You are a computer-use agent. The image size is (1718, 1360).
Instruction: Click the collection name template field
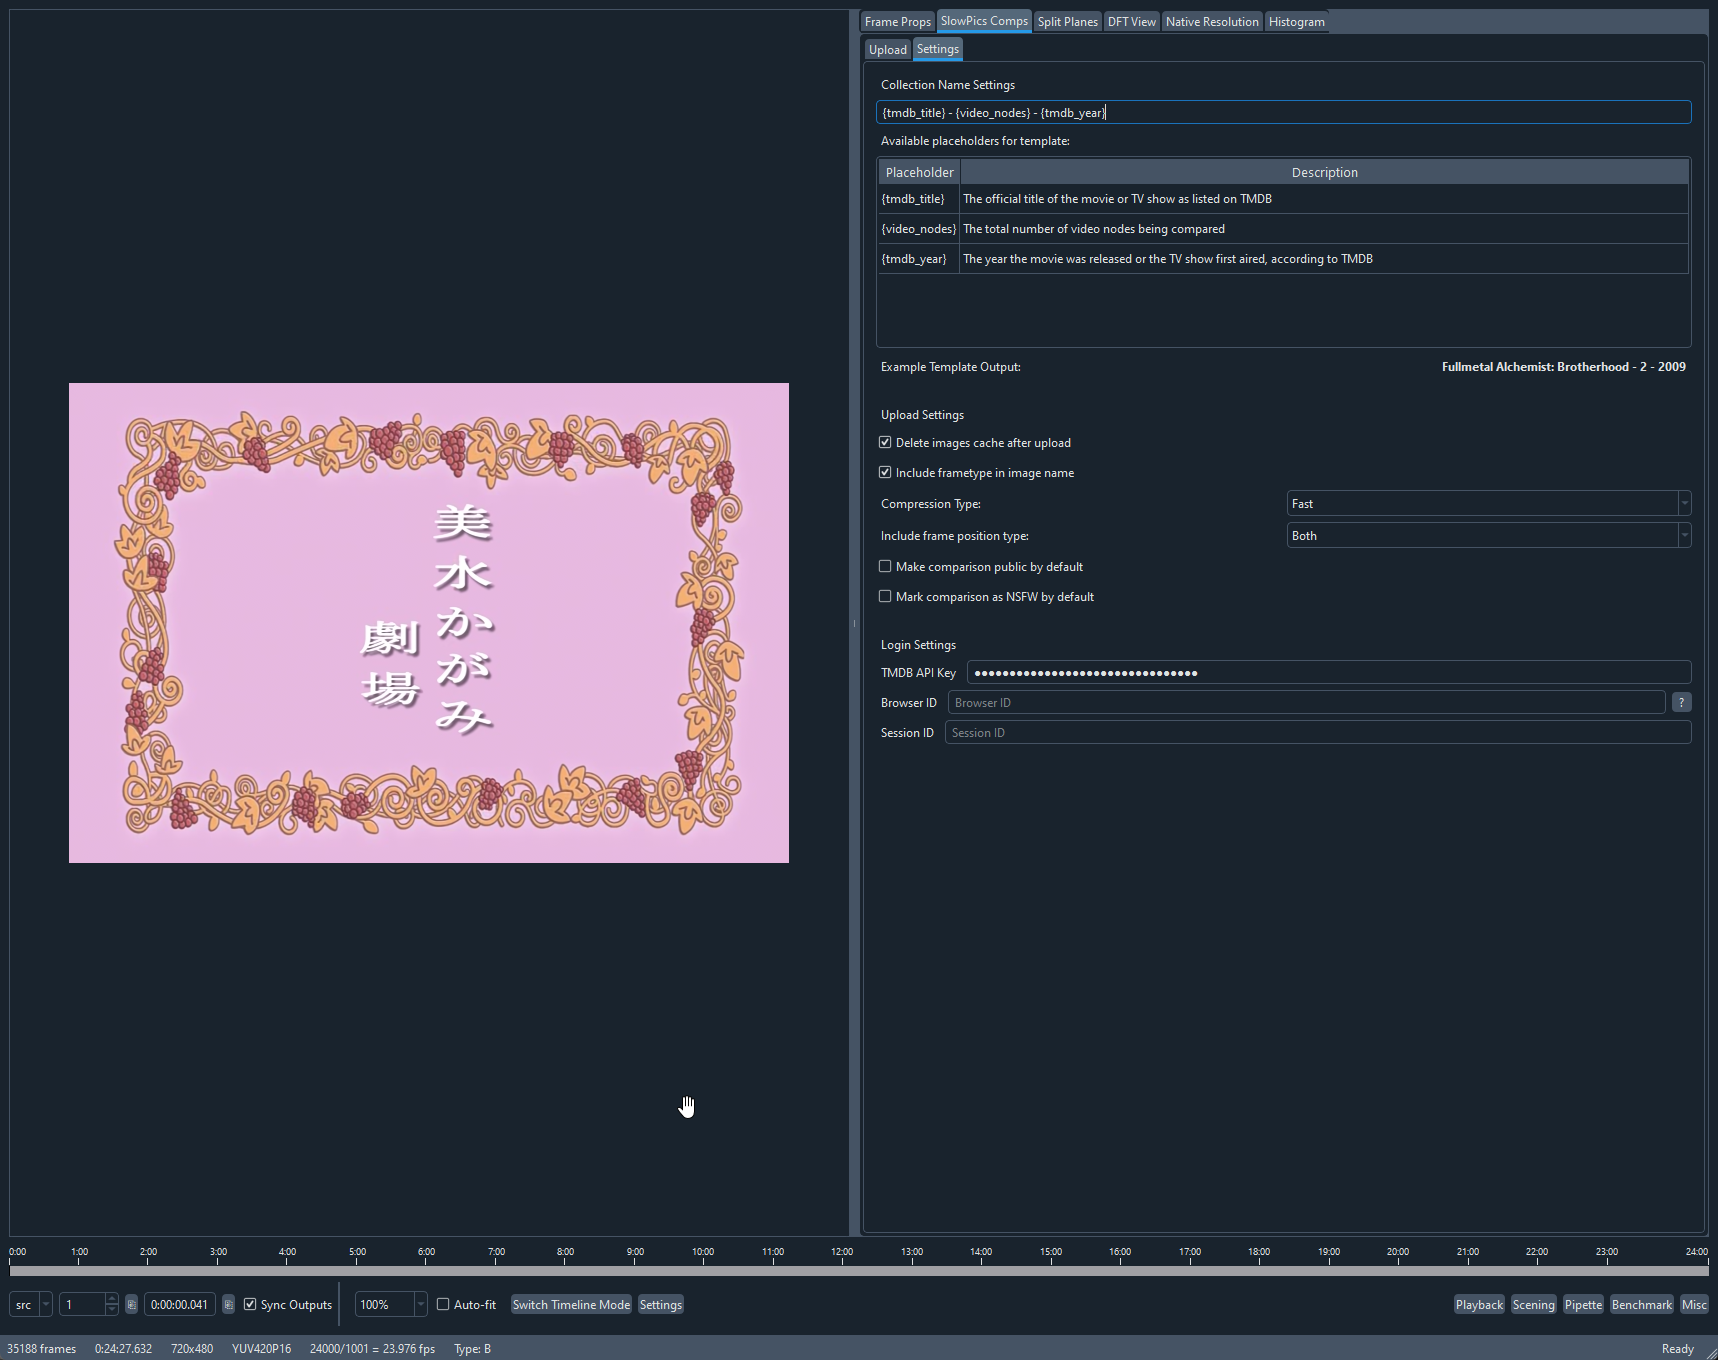coord(1283,112)
